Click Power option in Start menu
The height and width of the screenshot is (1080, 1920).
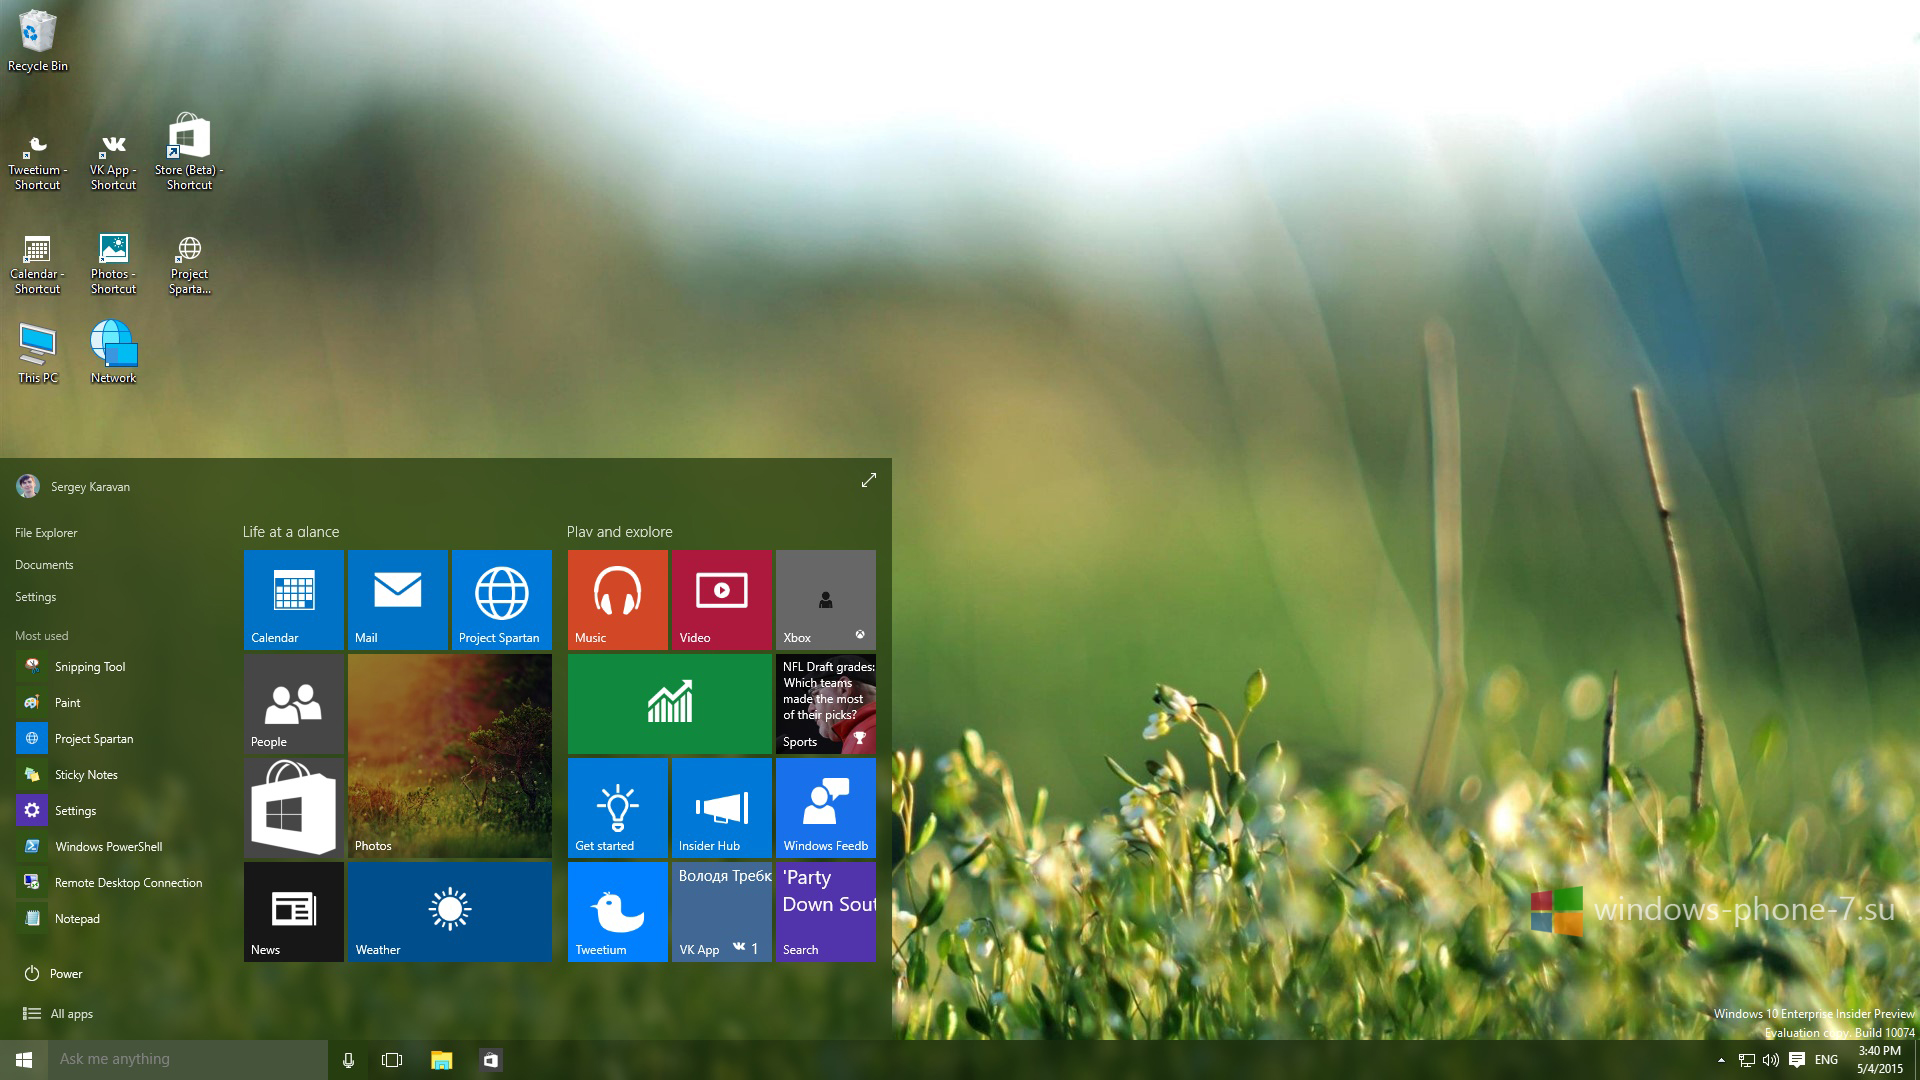(65, 972)
